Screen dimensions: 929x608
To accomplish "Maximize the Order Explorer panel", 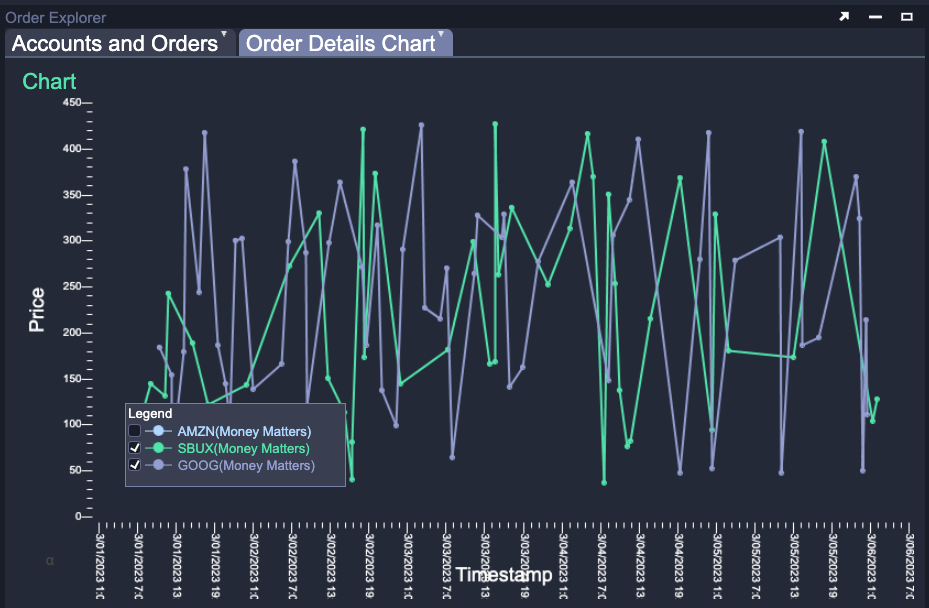I will tap(907, 17).
